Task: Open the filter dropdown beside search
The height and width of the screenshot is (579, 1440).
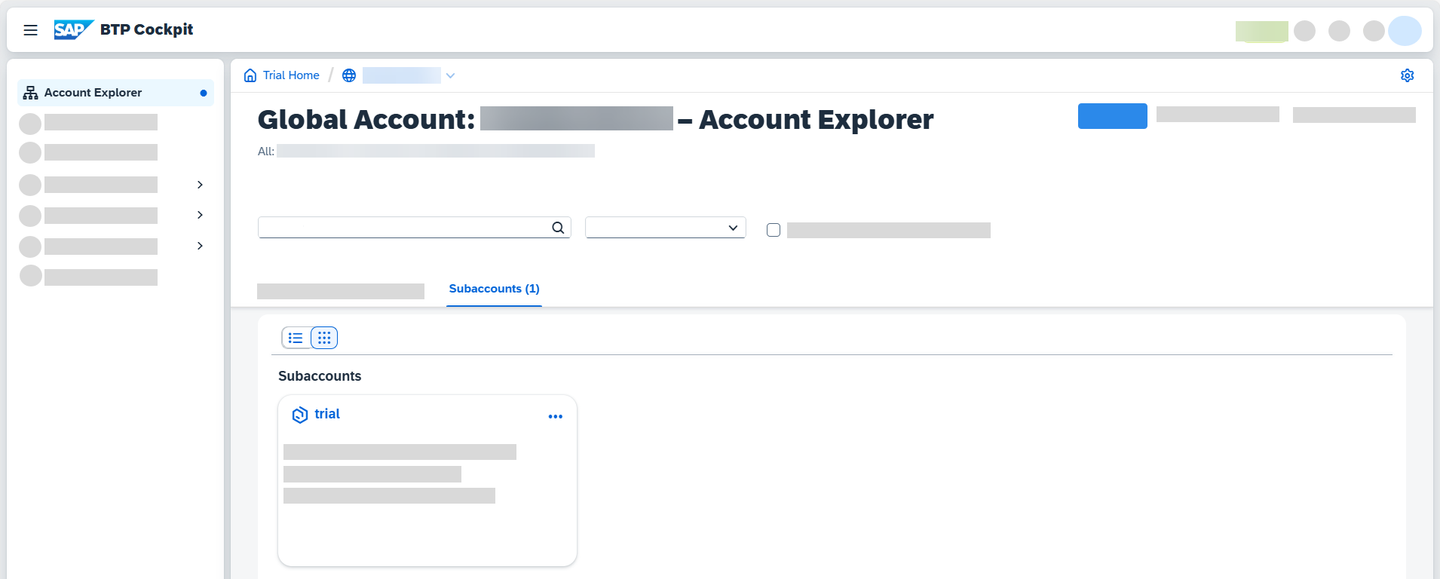Action: (665, 228)
